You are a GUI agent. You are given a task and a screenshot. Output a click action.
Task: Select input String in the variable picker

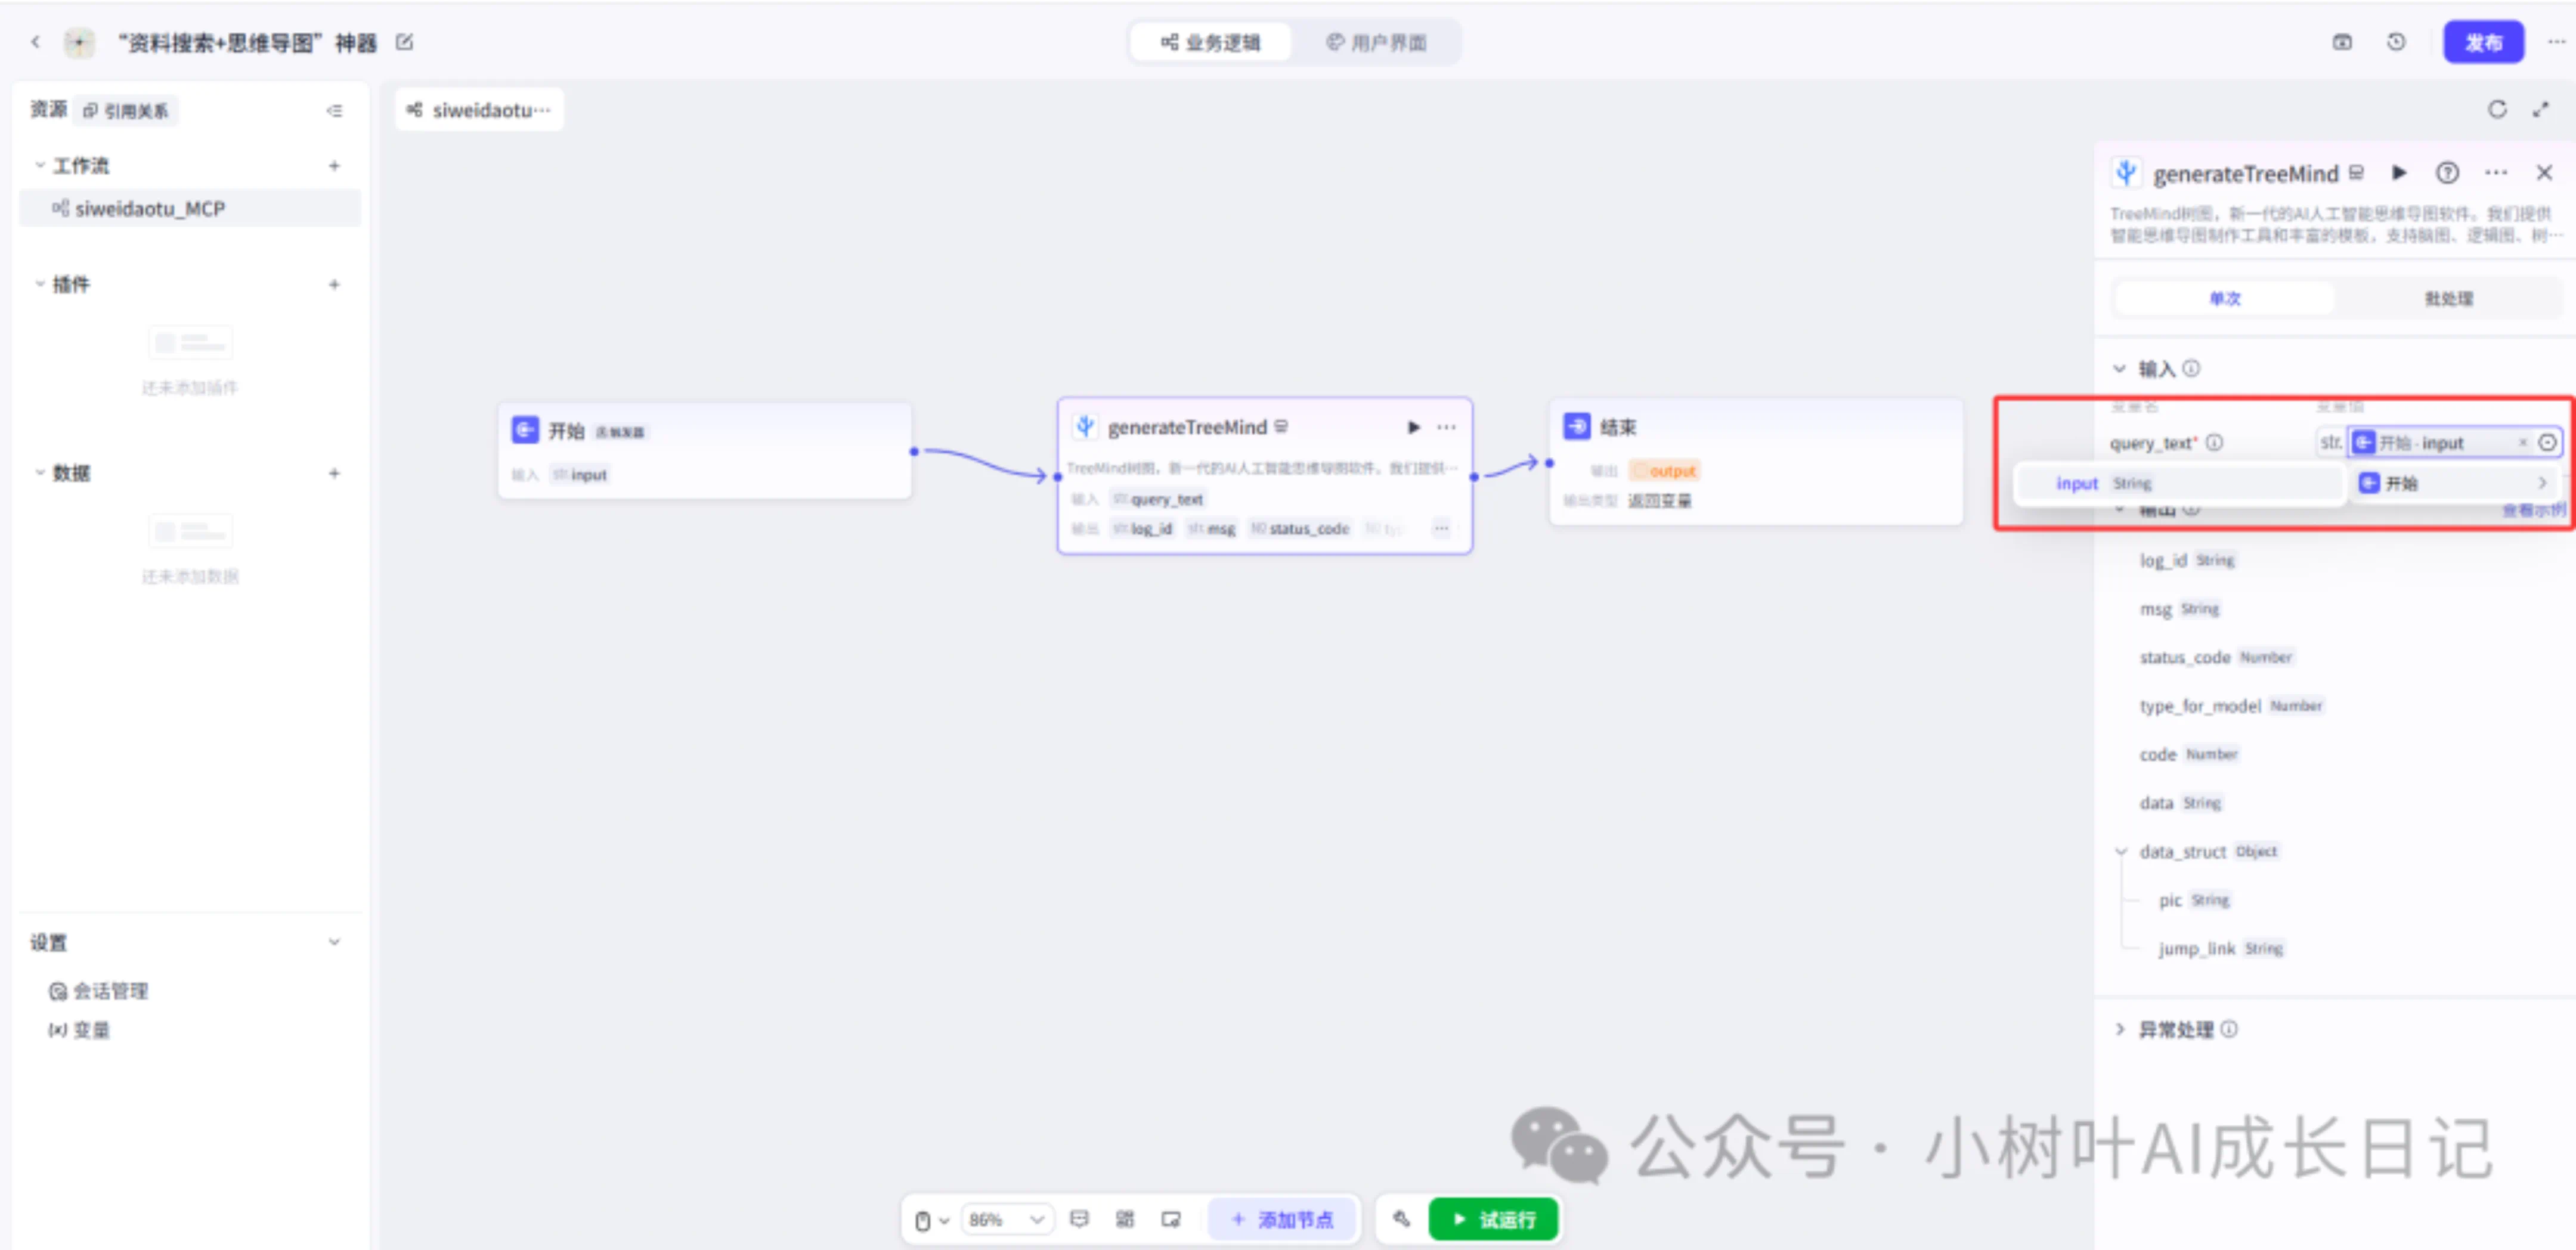click(x=2180, y=483)
